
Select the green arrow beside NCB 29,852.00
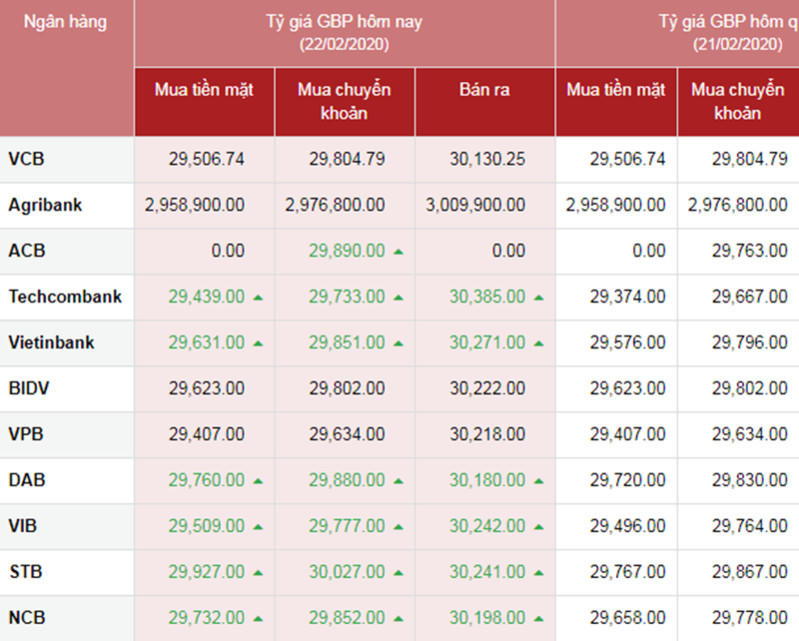(398, 620)
